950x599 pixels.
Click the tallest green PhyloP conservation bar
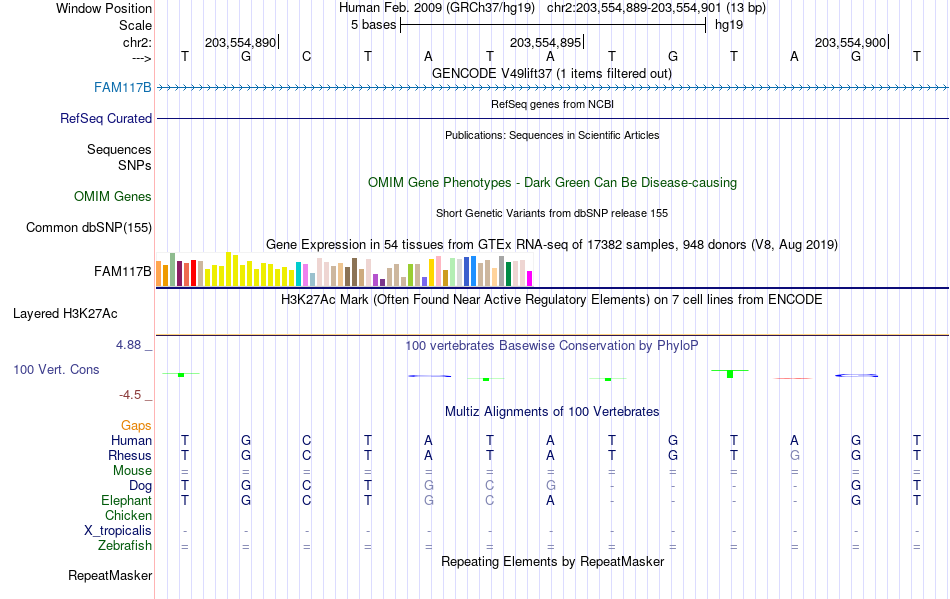point(730,374)
